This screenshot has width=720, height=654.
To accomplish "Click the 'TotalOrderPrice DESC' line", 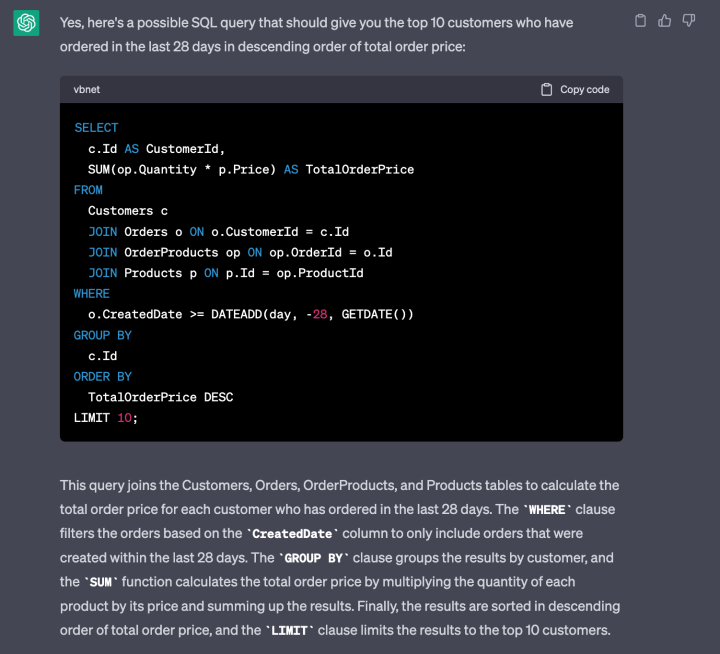I will [160, 397].
